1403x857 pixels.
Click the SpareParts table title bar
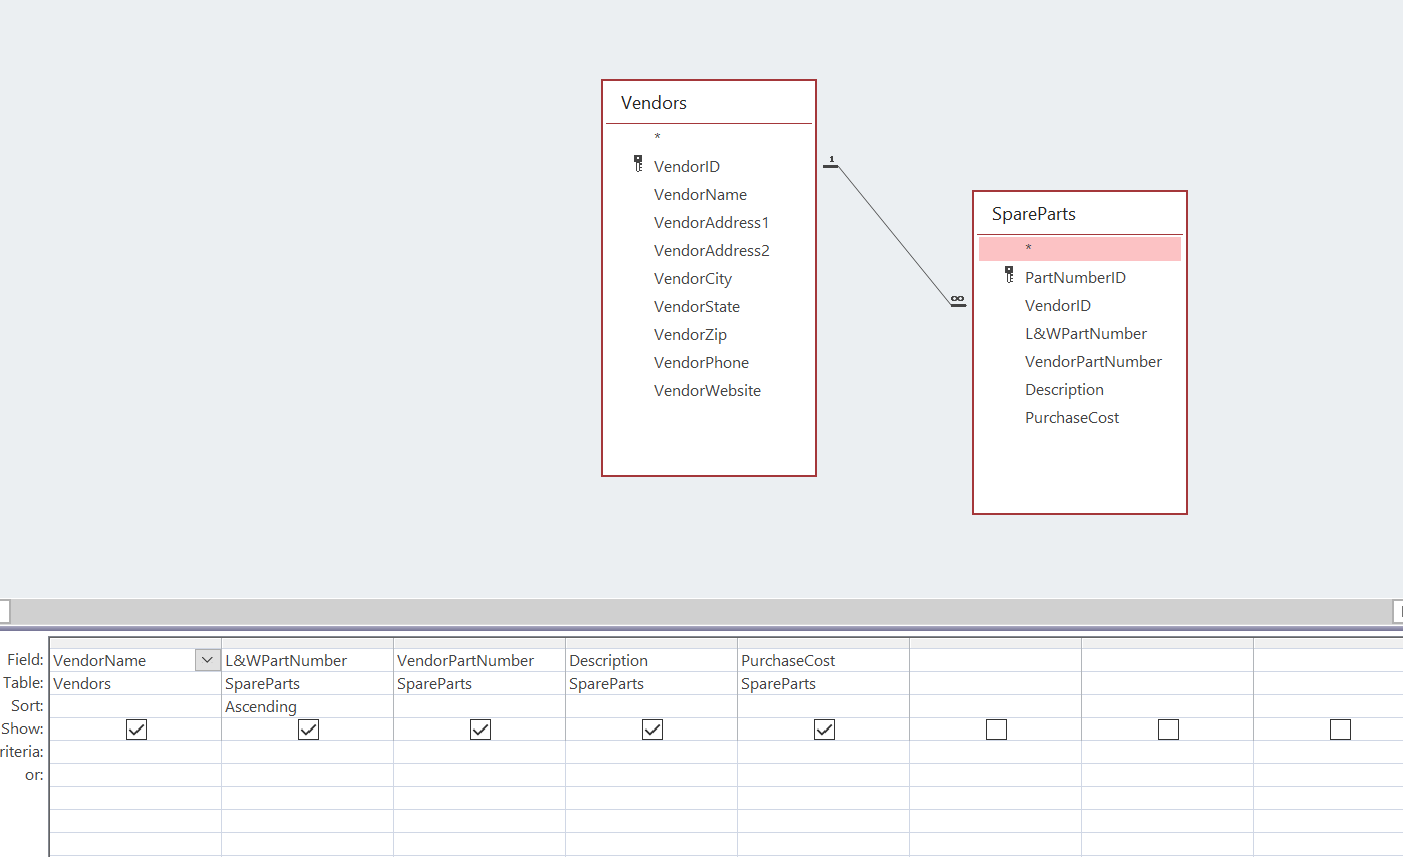click(x=1079, y=214)
